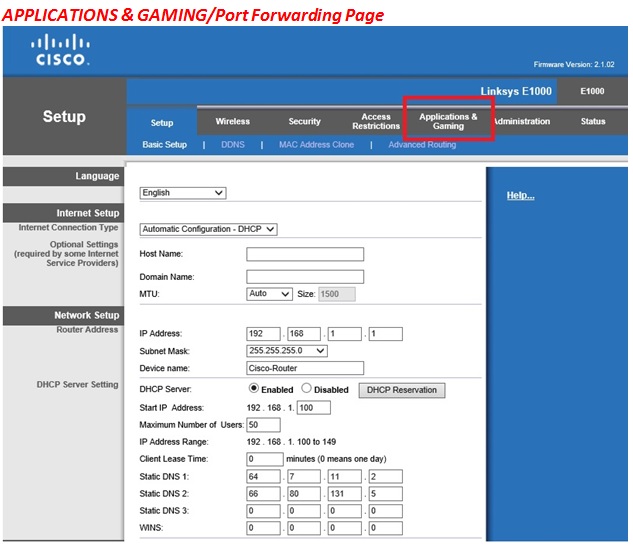Click the DHCP Reservation button

pyautogui.click(x=402, y=390)
